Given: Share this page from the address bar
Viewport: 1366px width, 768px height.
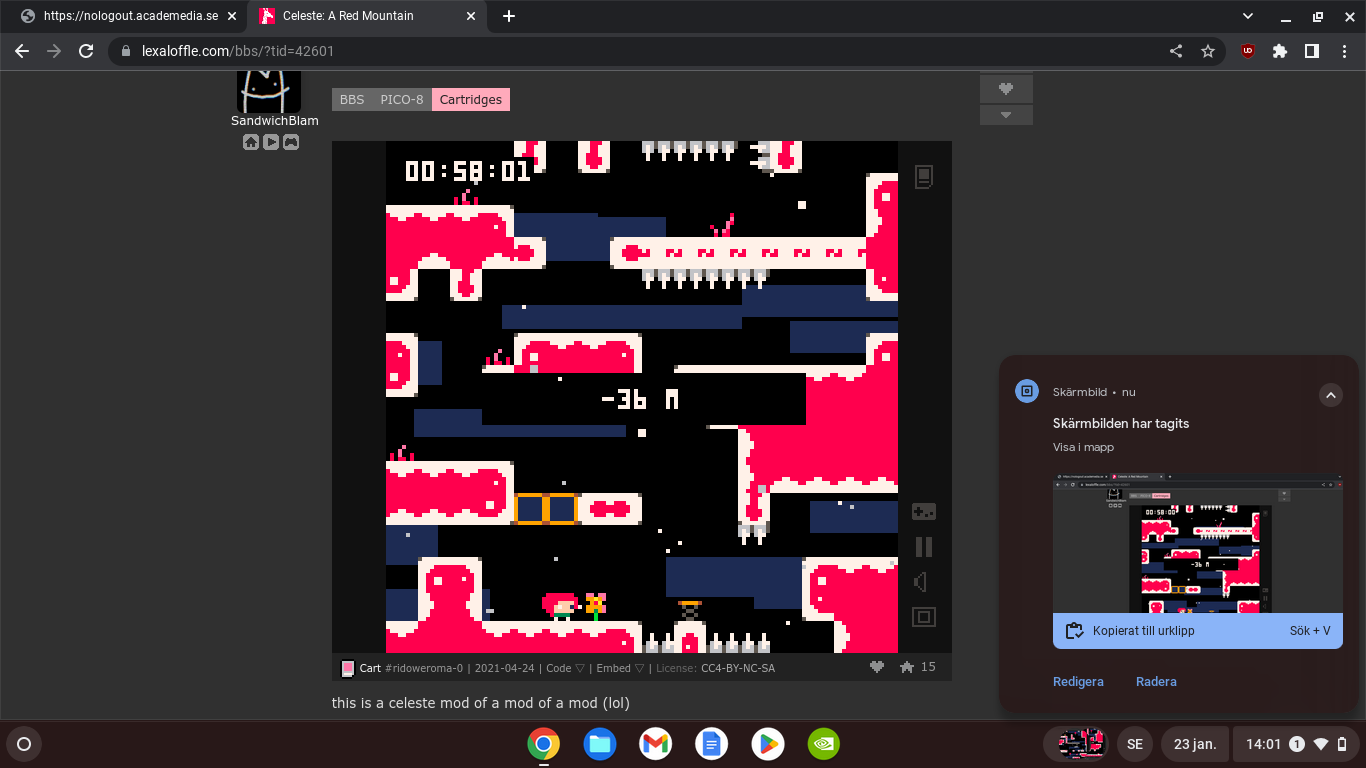Looking at the screenshot, I should pyautogui.click(x=1176, y=51).
